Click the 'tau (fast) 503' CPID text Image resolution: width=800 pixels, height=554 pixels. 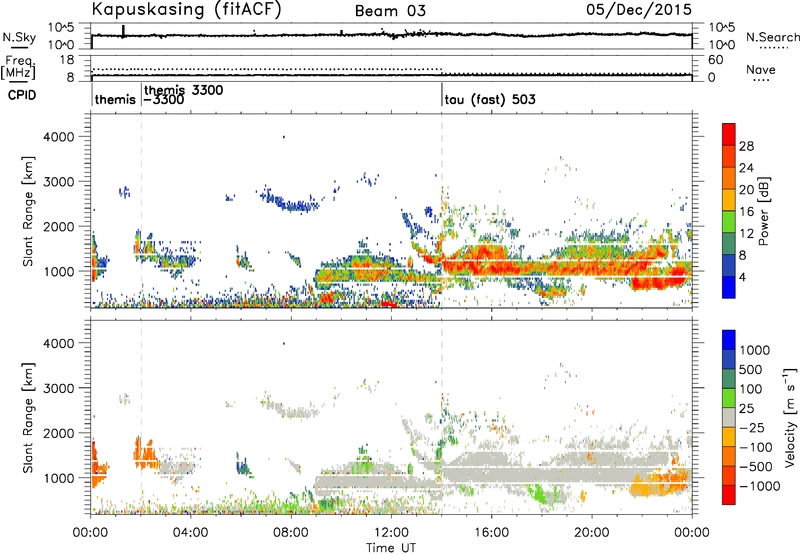click(490, 99)
